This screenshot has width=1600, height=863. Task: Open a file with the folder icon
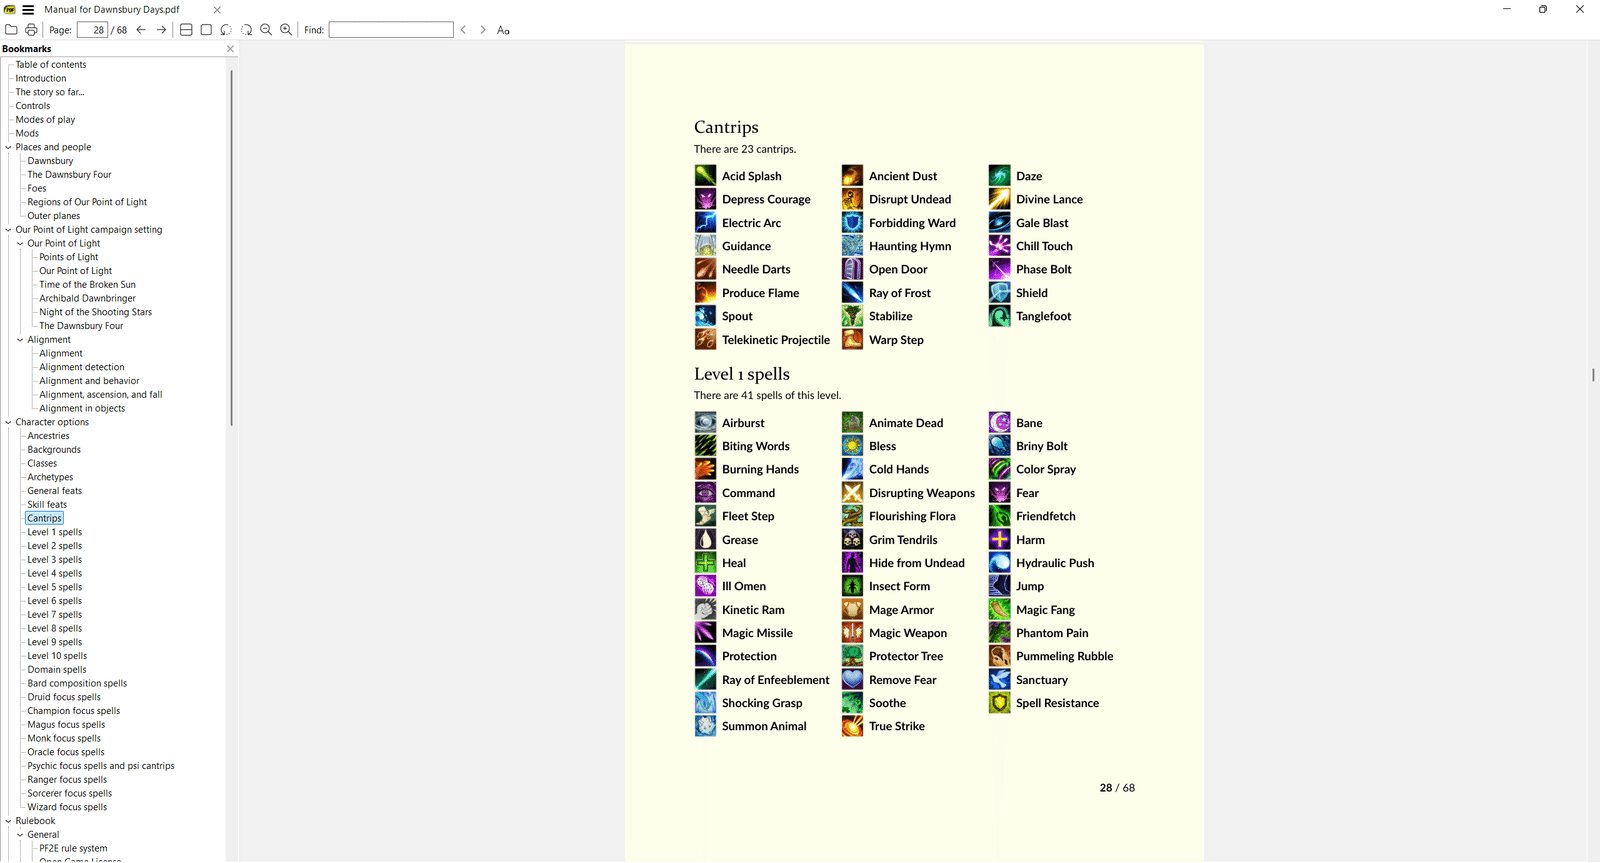(11, 30)
